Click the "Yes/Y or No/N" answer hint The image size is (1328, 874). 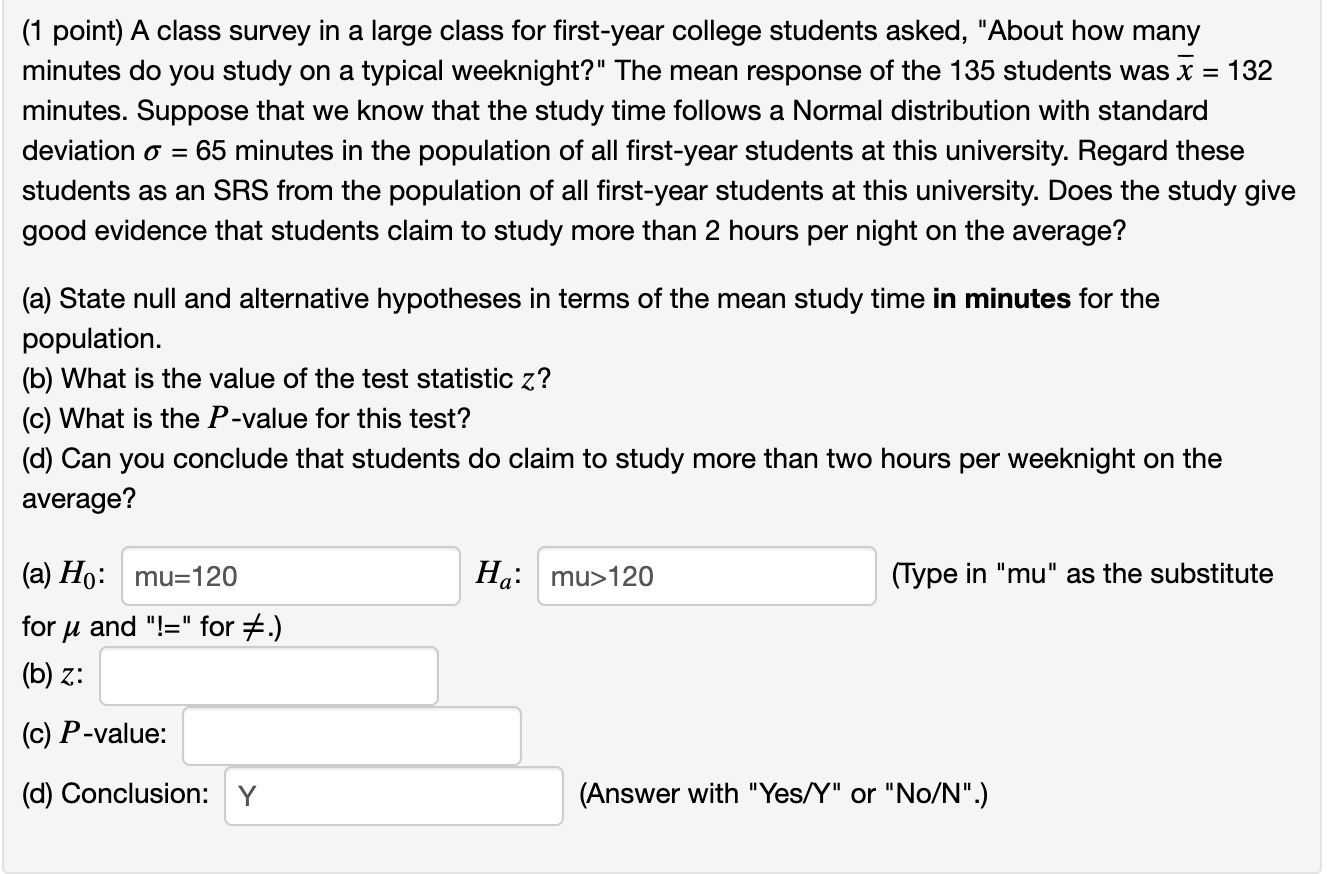click(x=786, y=795)
